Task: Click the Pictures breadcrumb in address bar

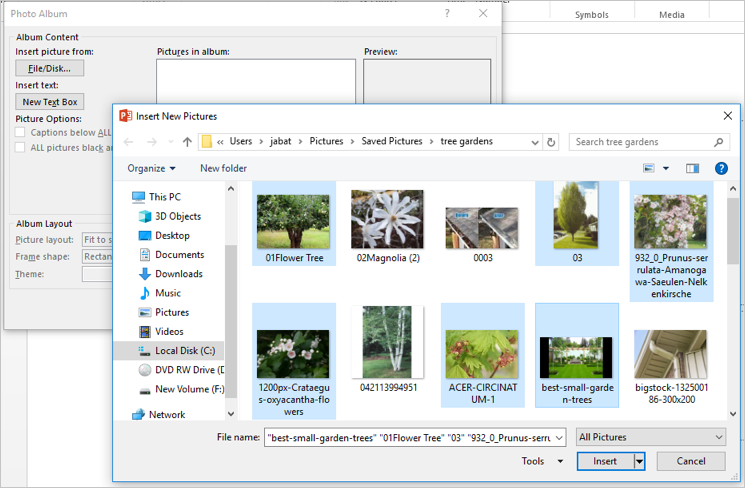Action: pyautogui.click(x=326, y=142)
